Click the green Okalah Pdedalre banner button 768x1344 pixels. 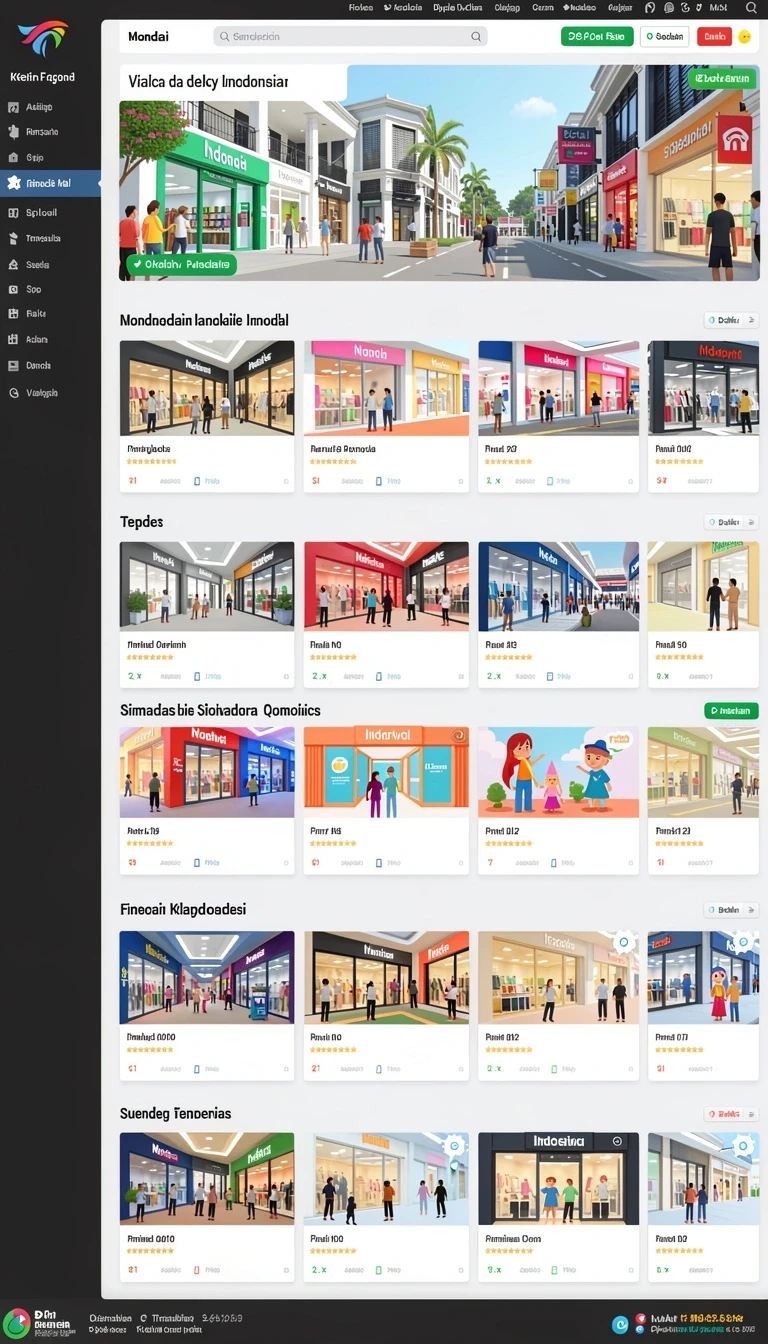click(x=182, y=265)
